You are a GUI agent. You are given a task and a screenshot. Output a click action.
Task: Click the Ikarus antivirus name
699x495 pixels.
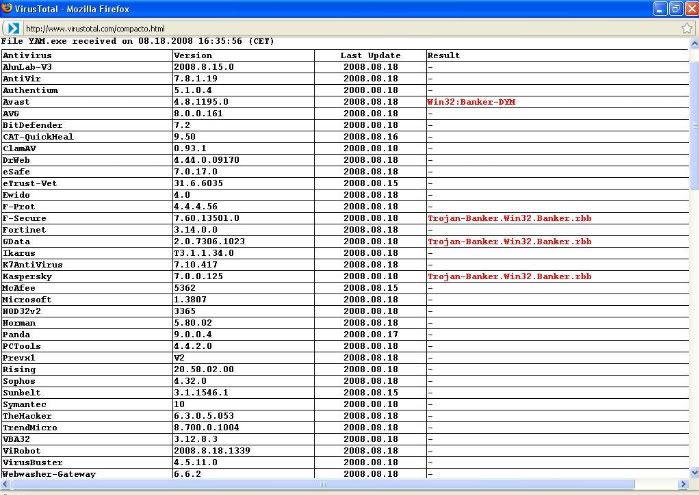(19, 253)
